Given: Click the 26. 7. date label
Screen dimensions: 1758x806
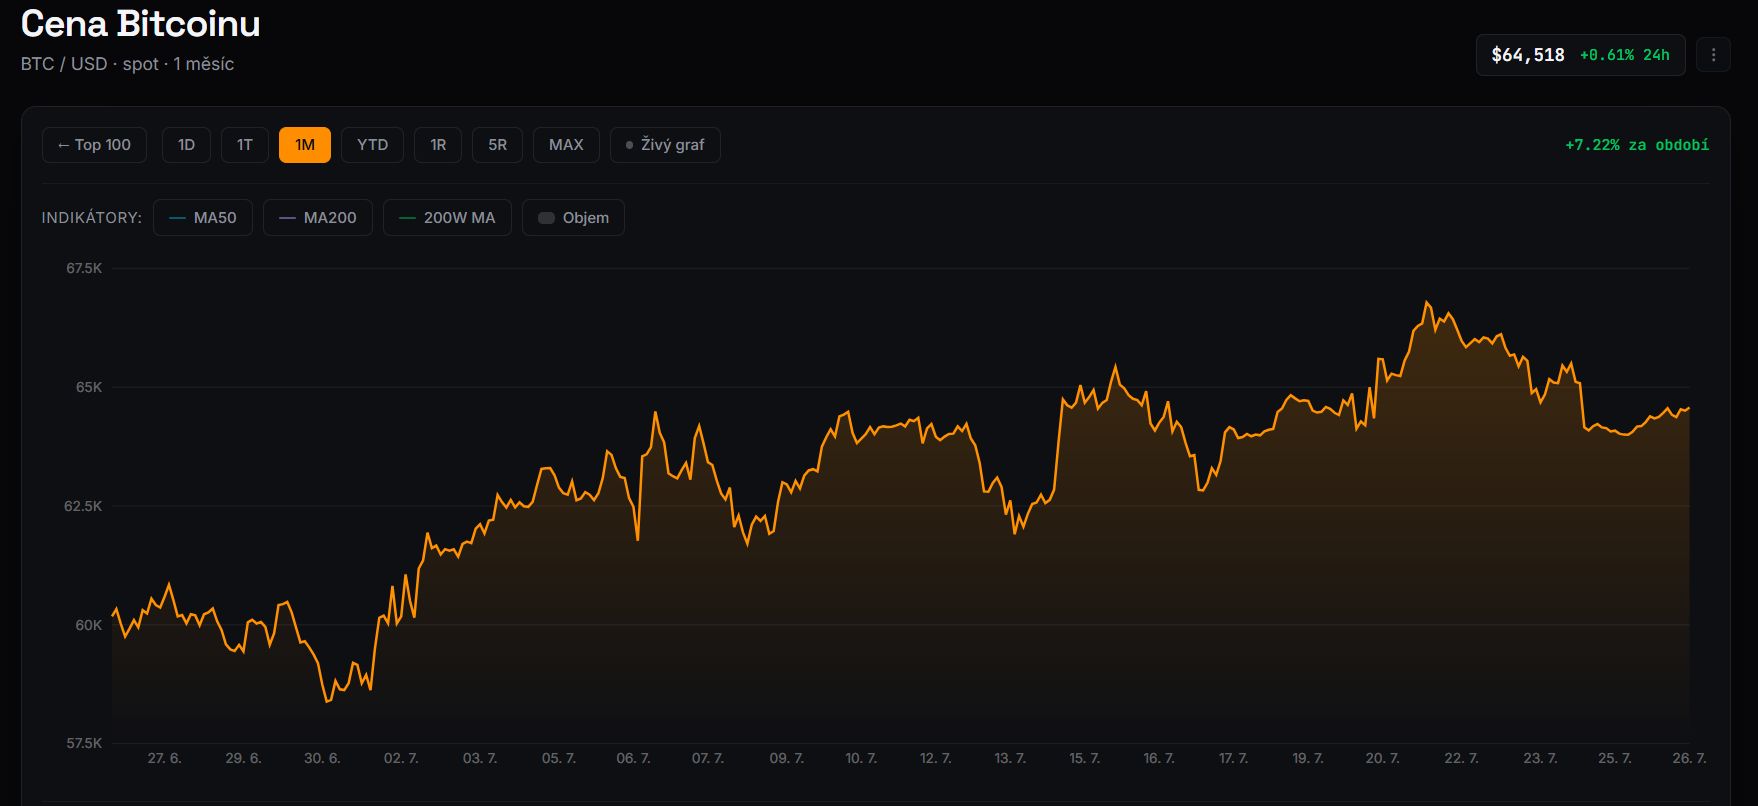Looking at the screenshot, I should 1689,759.
